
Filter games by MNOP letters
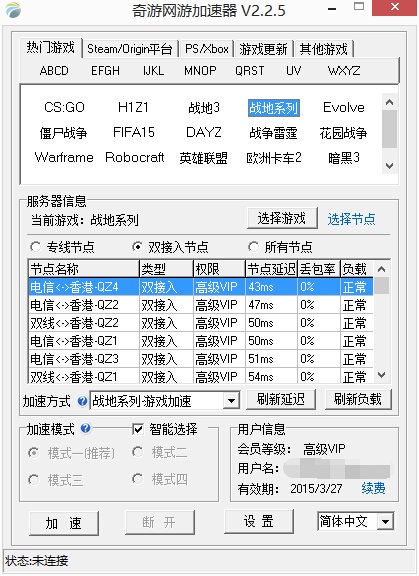point(200,71)
